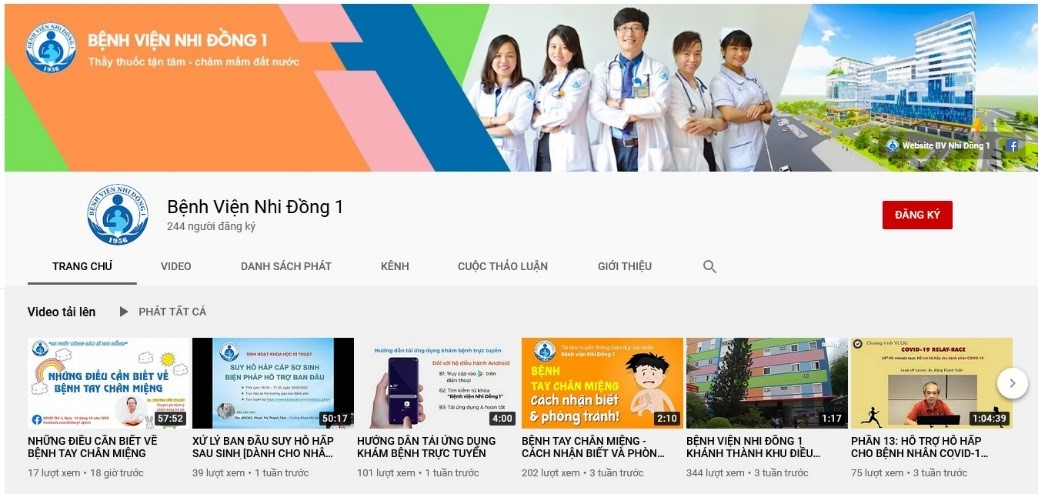Click the channel avatar logo beside the name

tap(118, 215)
